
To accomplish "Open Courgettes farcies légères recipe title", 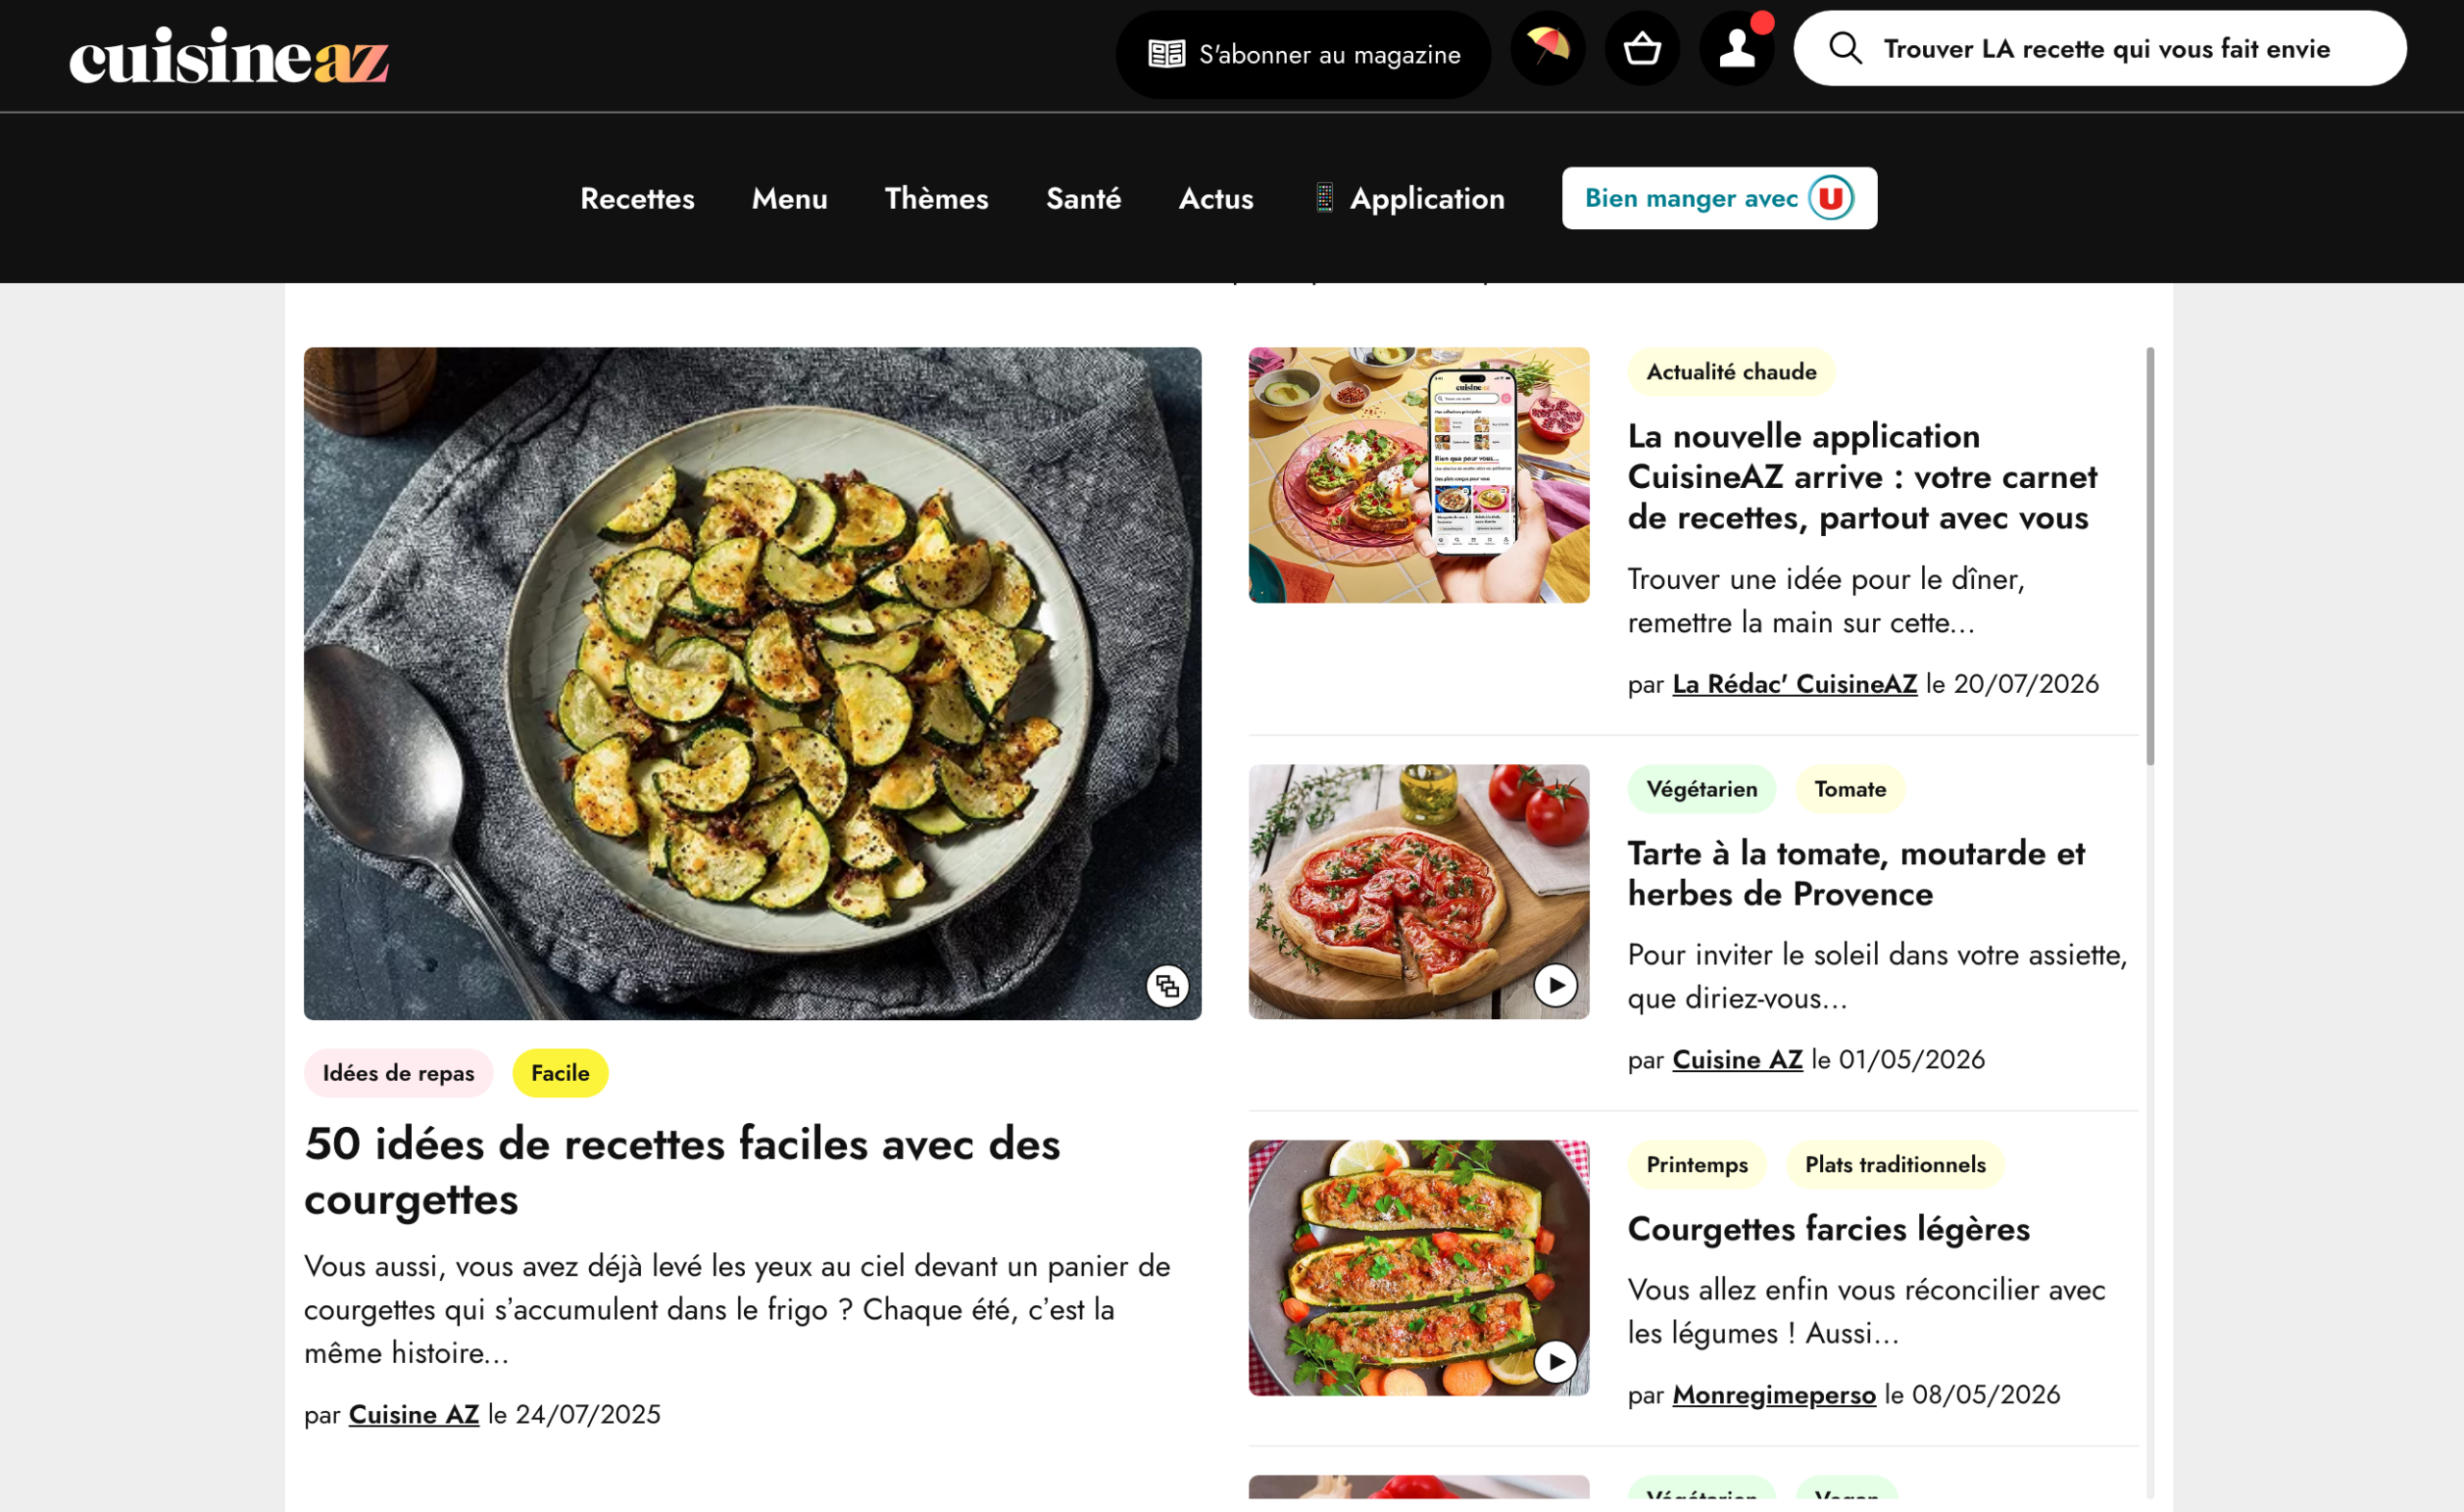I will pyautogui.click(x=1828, y=1229).
